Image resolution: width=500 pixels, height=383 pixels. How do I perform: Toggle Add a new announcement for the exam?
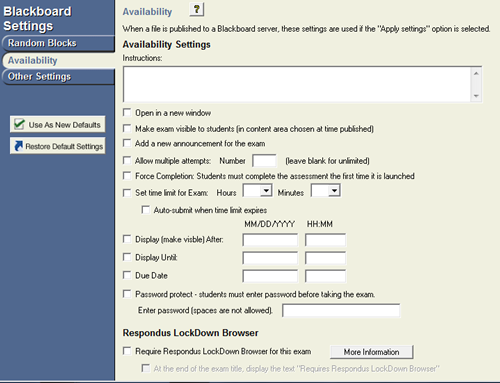(127, 143)
